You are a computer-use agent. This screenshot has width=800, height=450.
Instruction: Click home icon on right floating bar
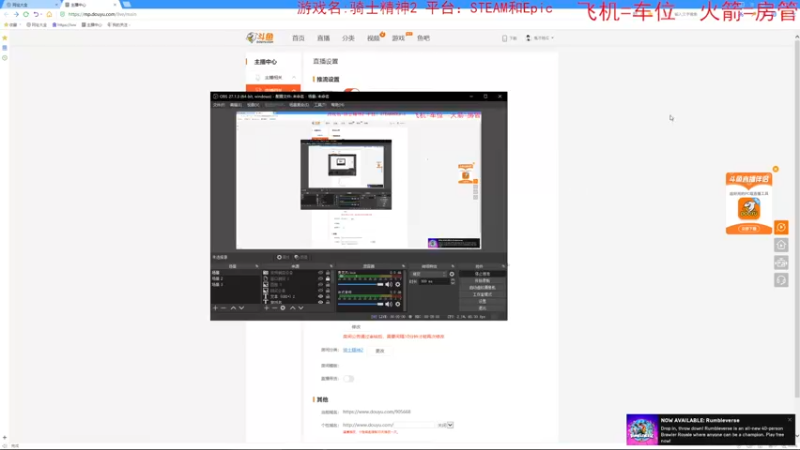(x=781, y=245)
